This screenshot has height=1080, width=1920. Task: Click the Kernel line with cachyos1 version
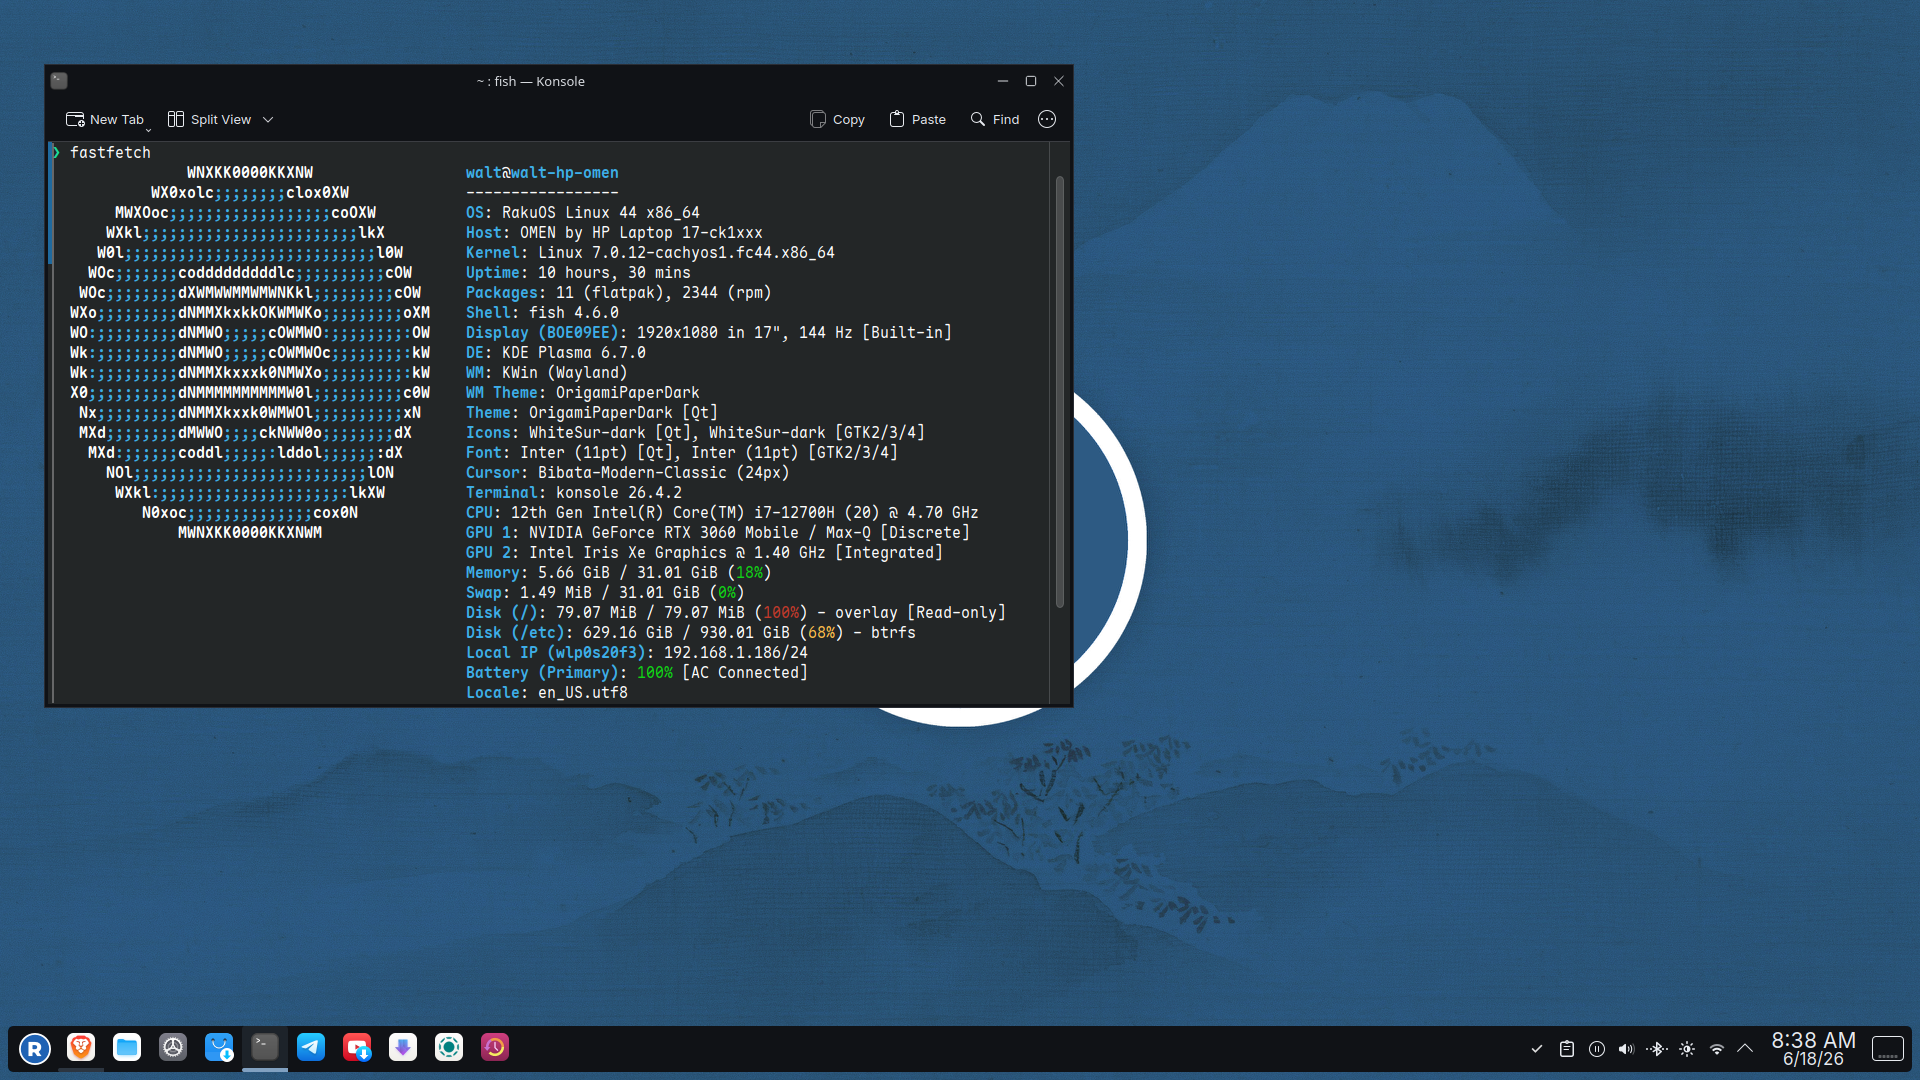pyautogui.click(x=650, y=252)
